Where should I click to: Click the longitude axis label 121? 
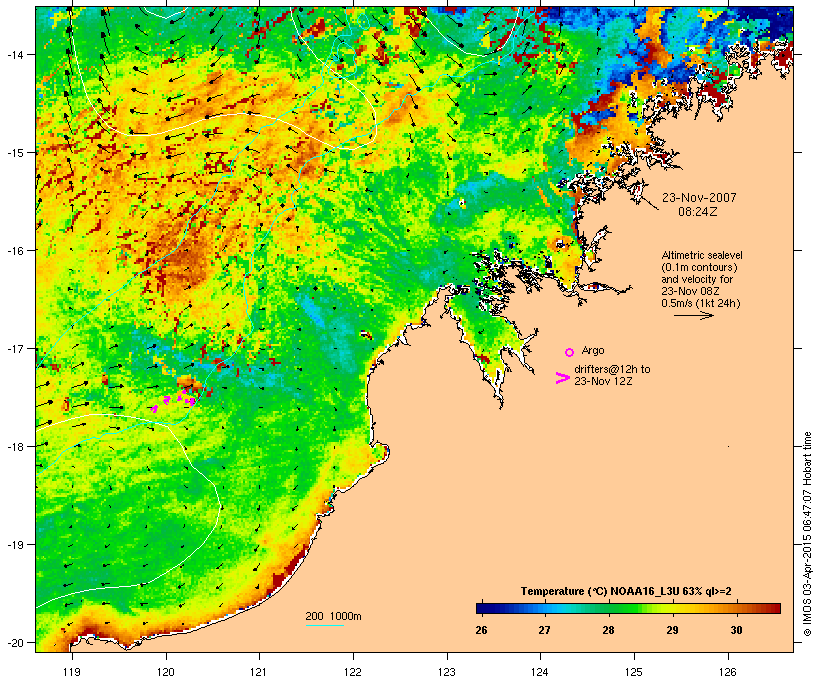(x=259, y=672)
